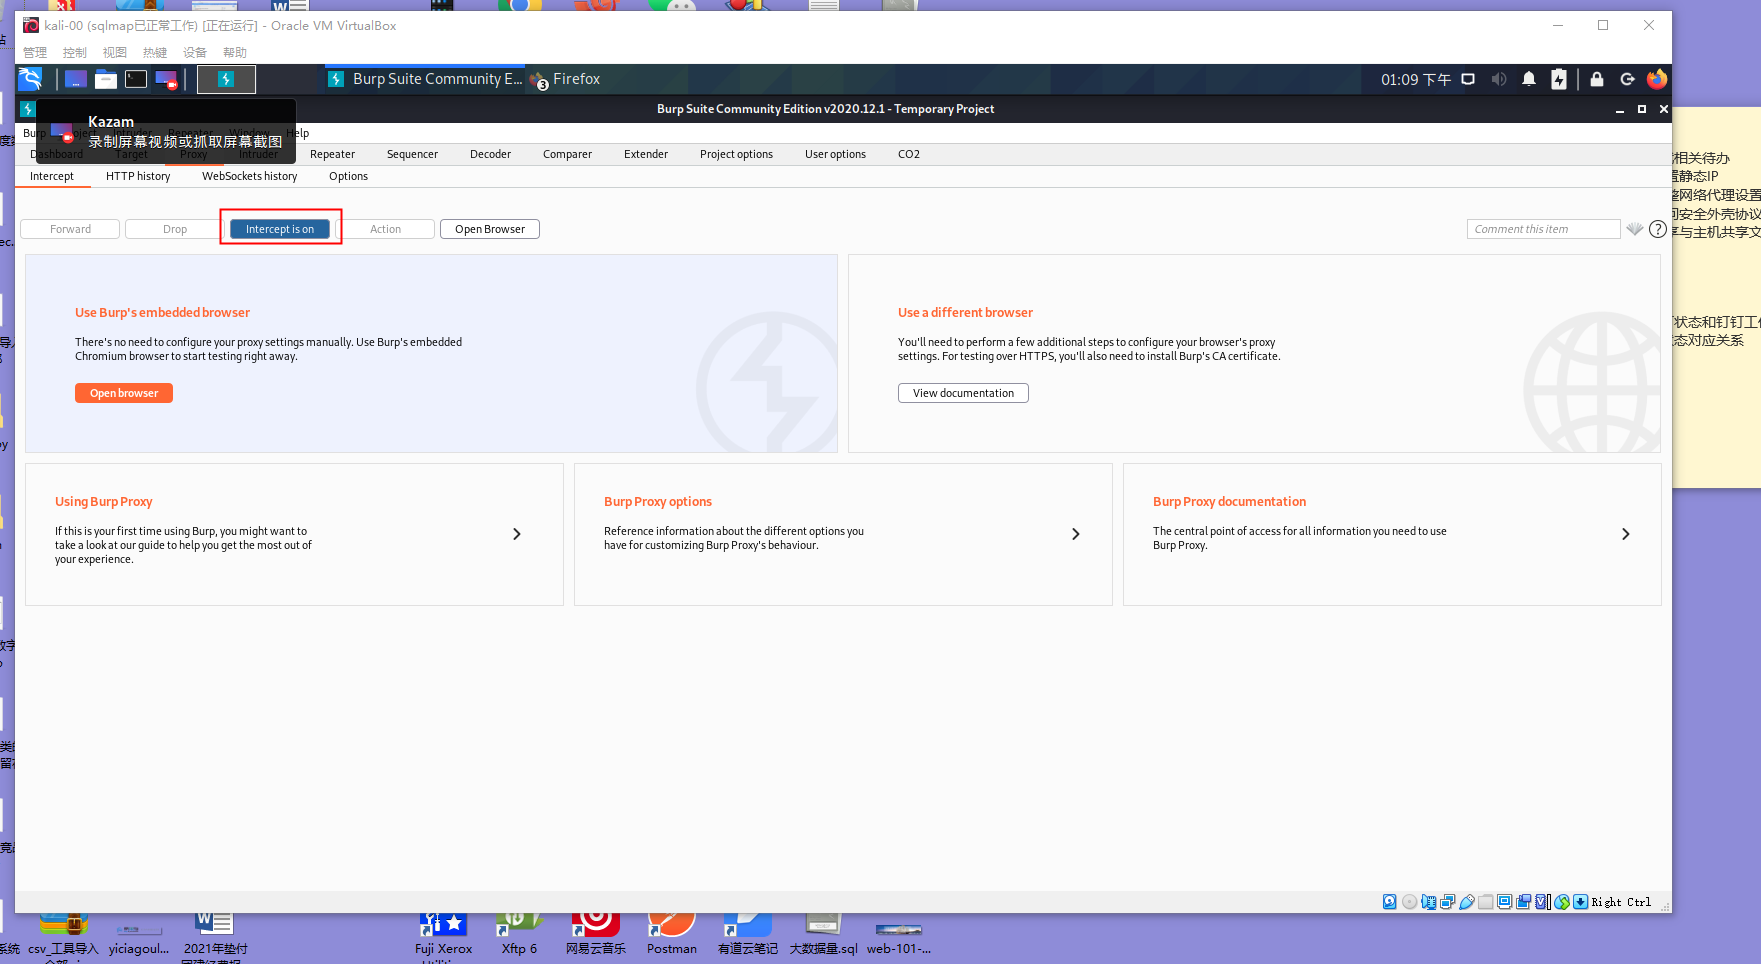Screen dimensions: 1761x964
Task: Open the Decoder tab
Action: pos(490,154)
